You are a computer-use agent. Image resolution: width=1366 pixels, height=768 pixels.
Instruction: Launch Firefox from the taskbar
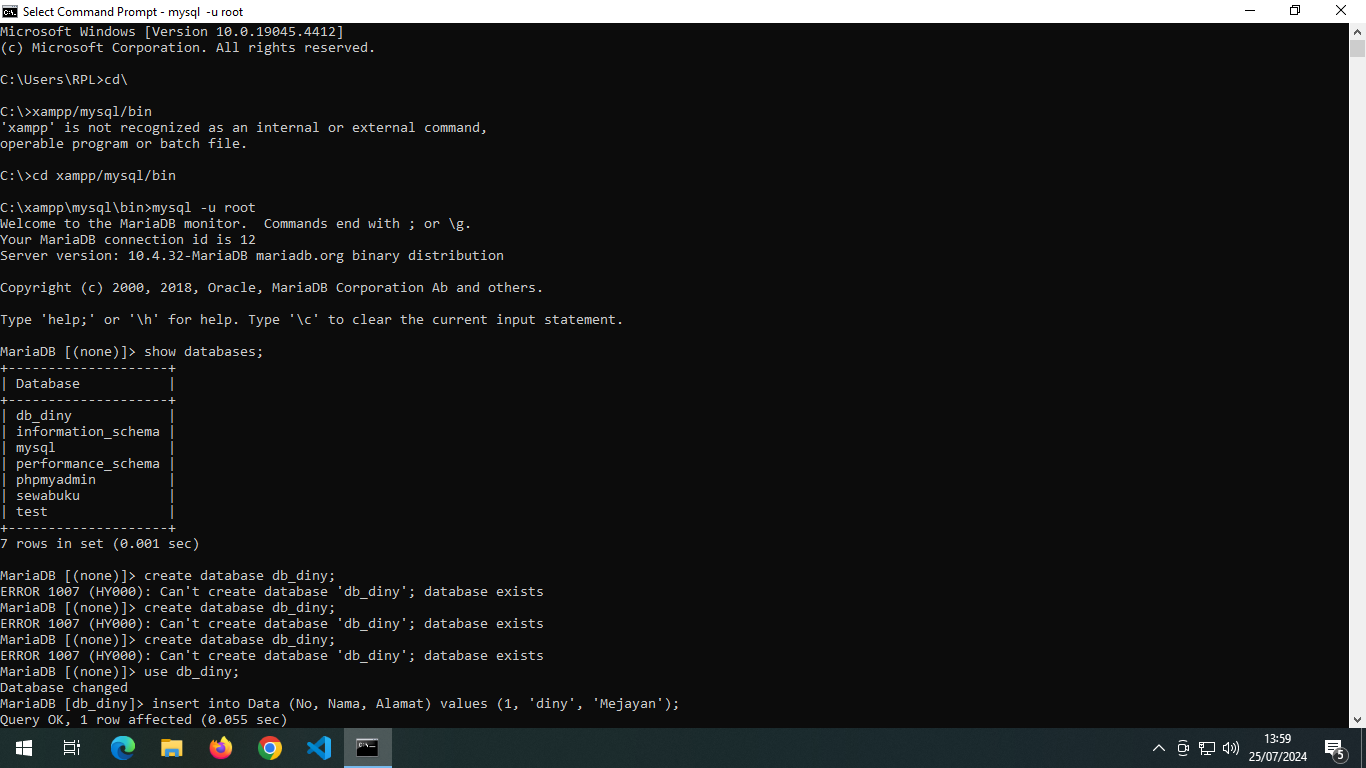pos(221,748)
